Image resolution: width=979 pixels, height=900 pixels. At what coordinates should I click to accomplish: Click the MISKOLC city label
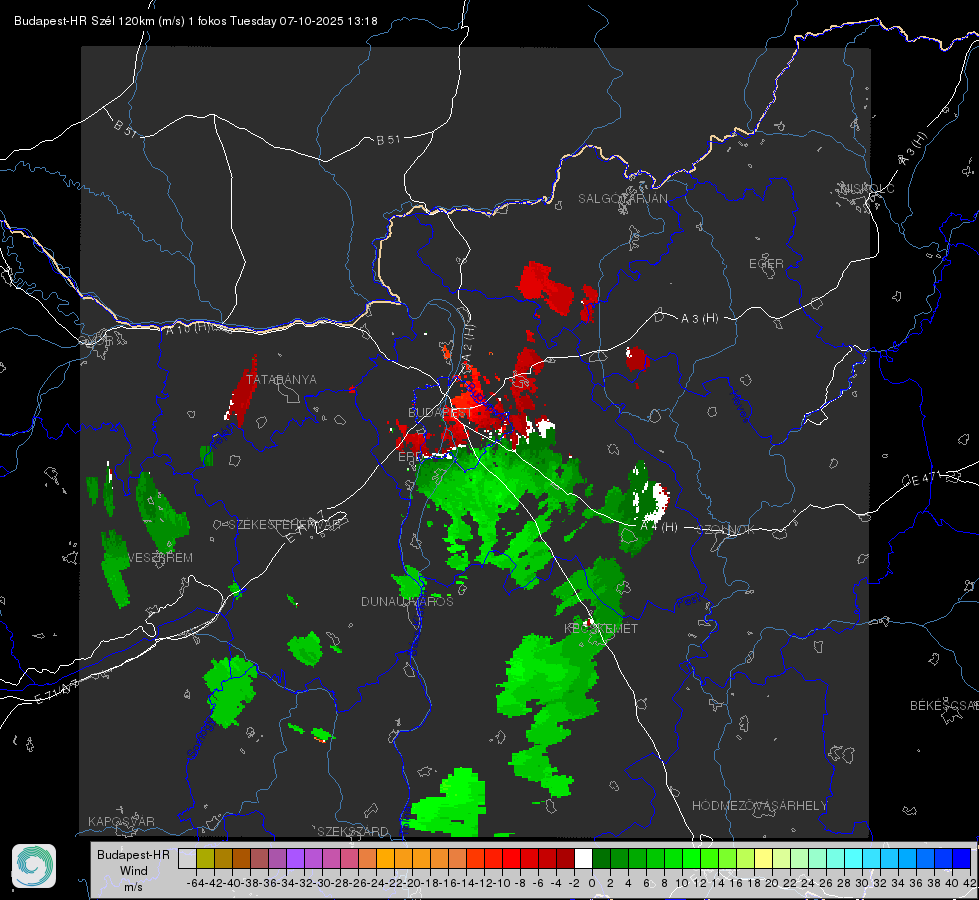click(867, 188)
